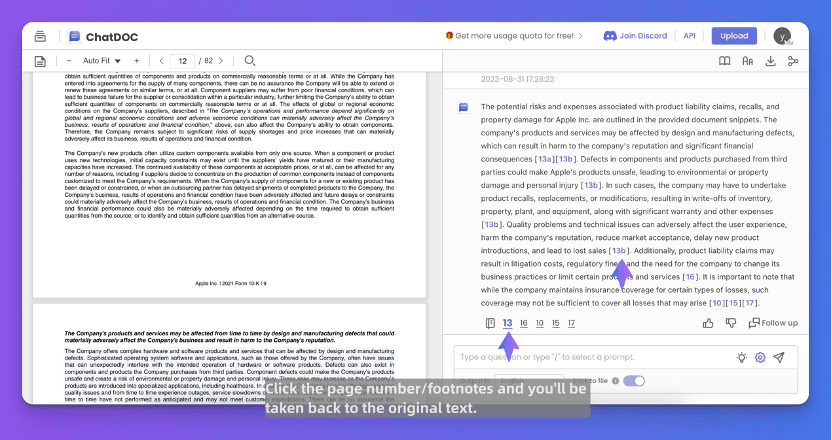
Task: Open the Join Discord link
Action: click(x=635, y=36)
